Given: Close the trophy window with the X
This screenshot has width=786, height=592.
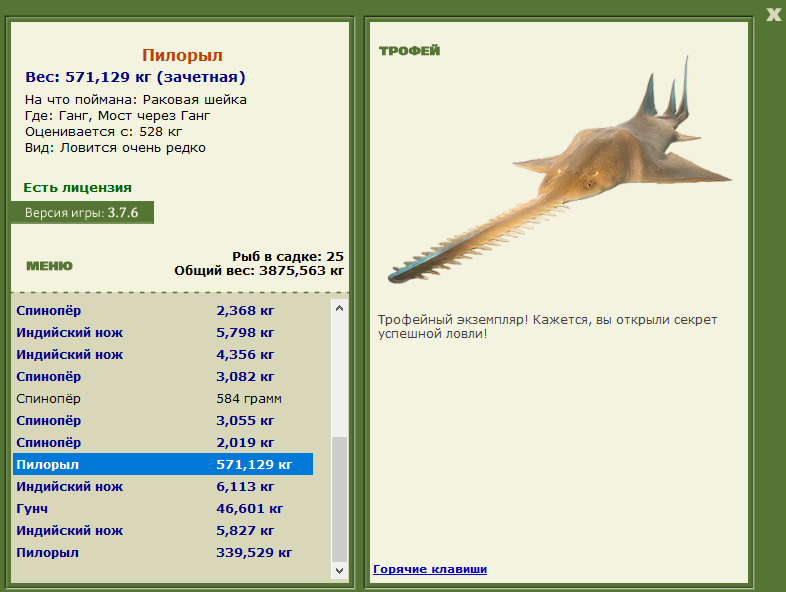Looking at the screenshot, I should click(x=773, y=15).
